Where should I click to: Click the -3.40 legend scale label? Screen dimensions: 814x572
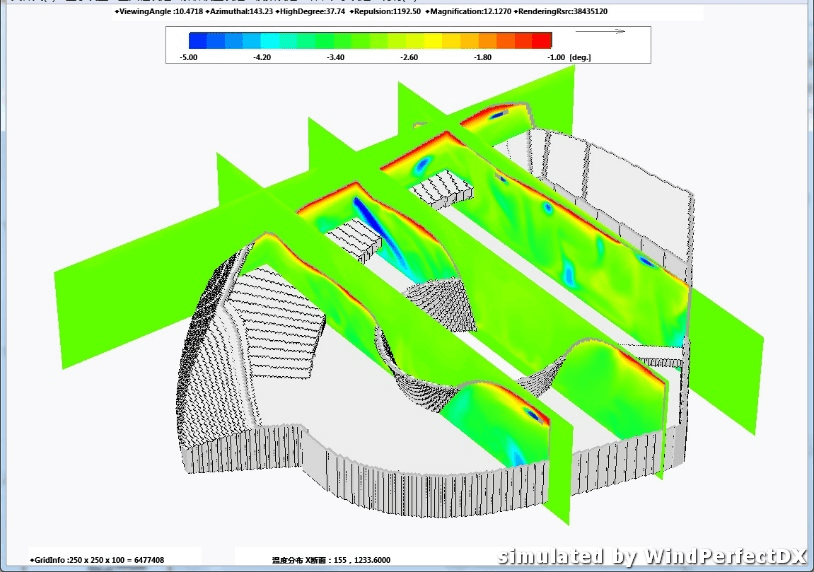(x=335, y=58)
